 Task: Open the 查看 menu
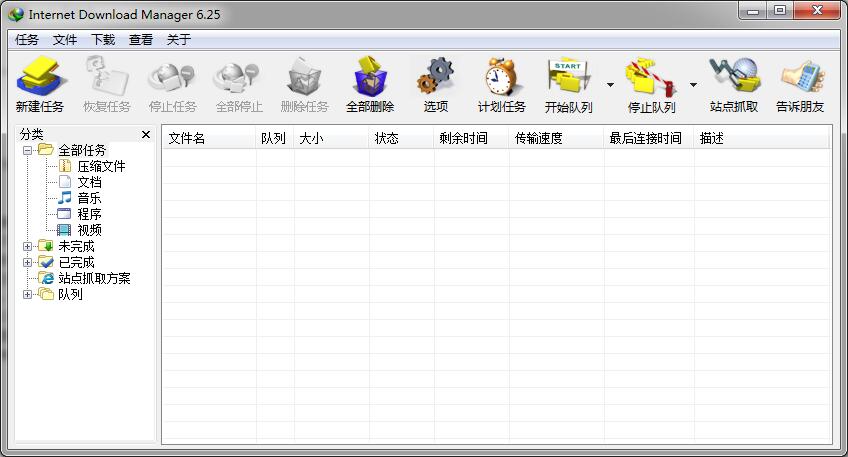(141, 39)
